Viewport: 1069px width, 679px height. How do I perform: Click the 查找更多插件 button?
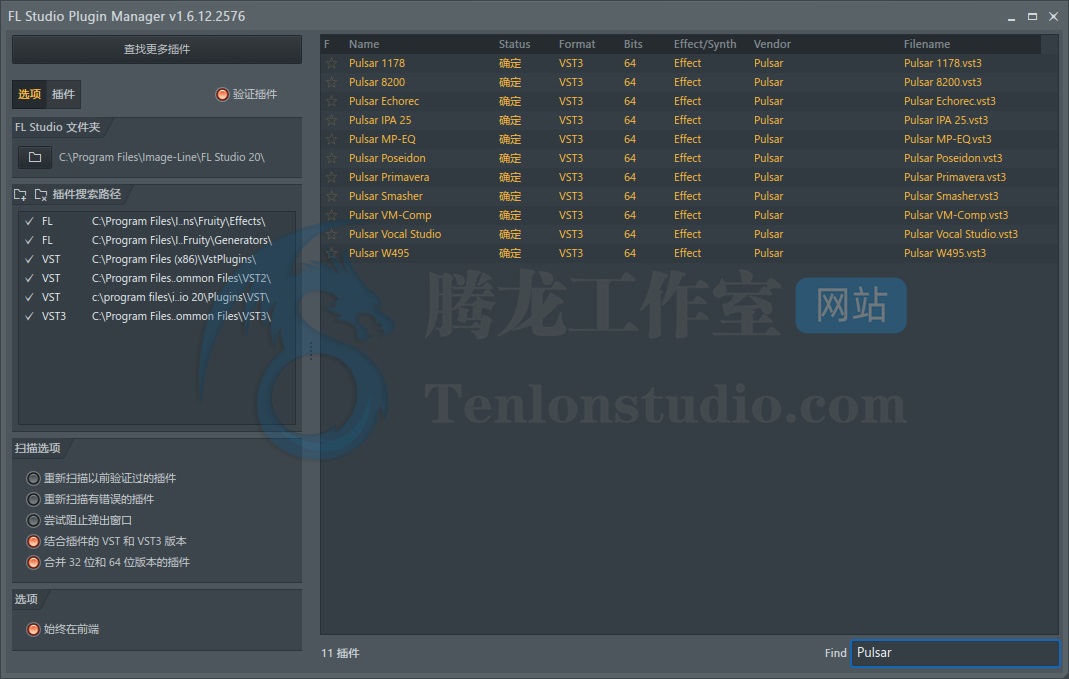point(157,49)
